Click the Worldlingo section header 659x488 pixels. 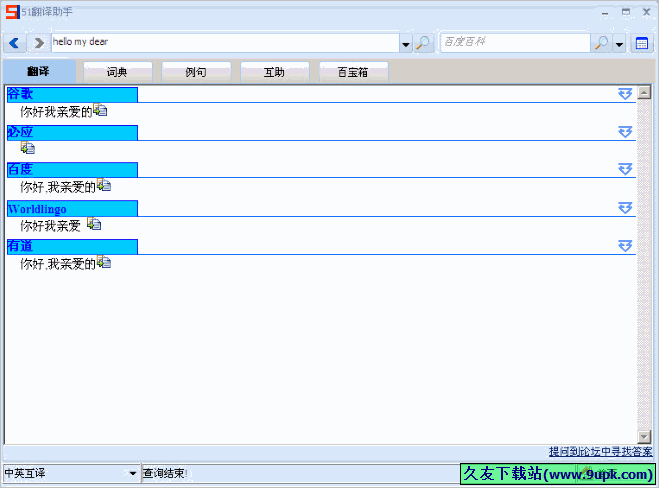point(72,208)
